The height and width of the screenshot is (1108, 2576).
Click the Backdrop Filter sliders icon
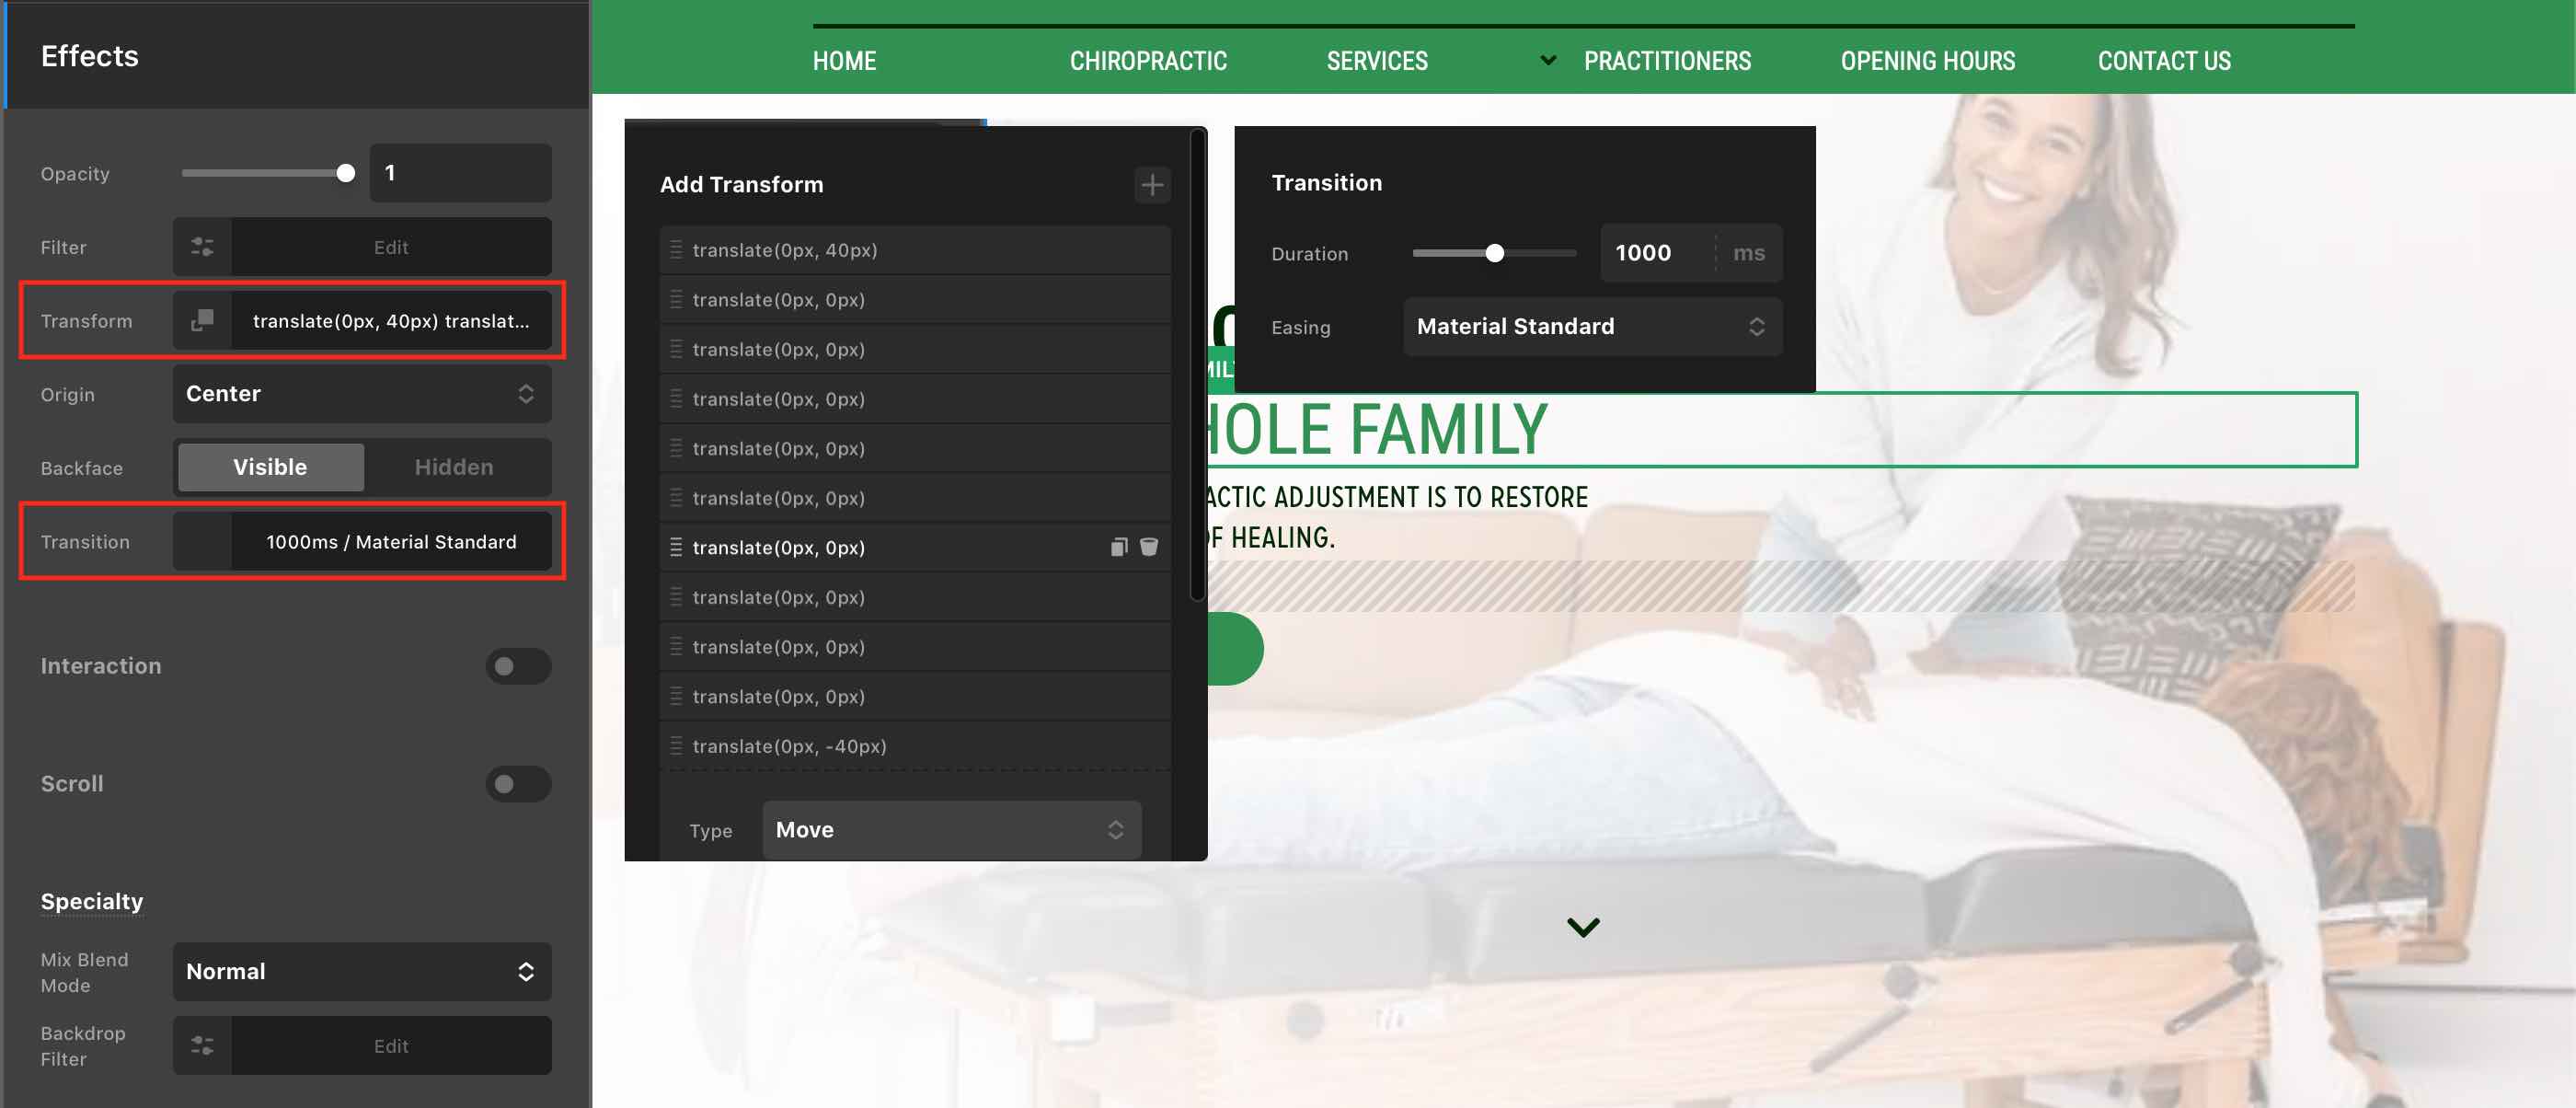(202, 1046)
